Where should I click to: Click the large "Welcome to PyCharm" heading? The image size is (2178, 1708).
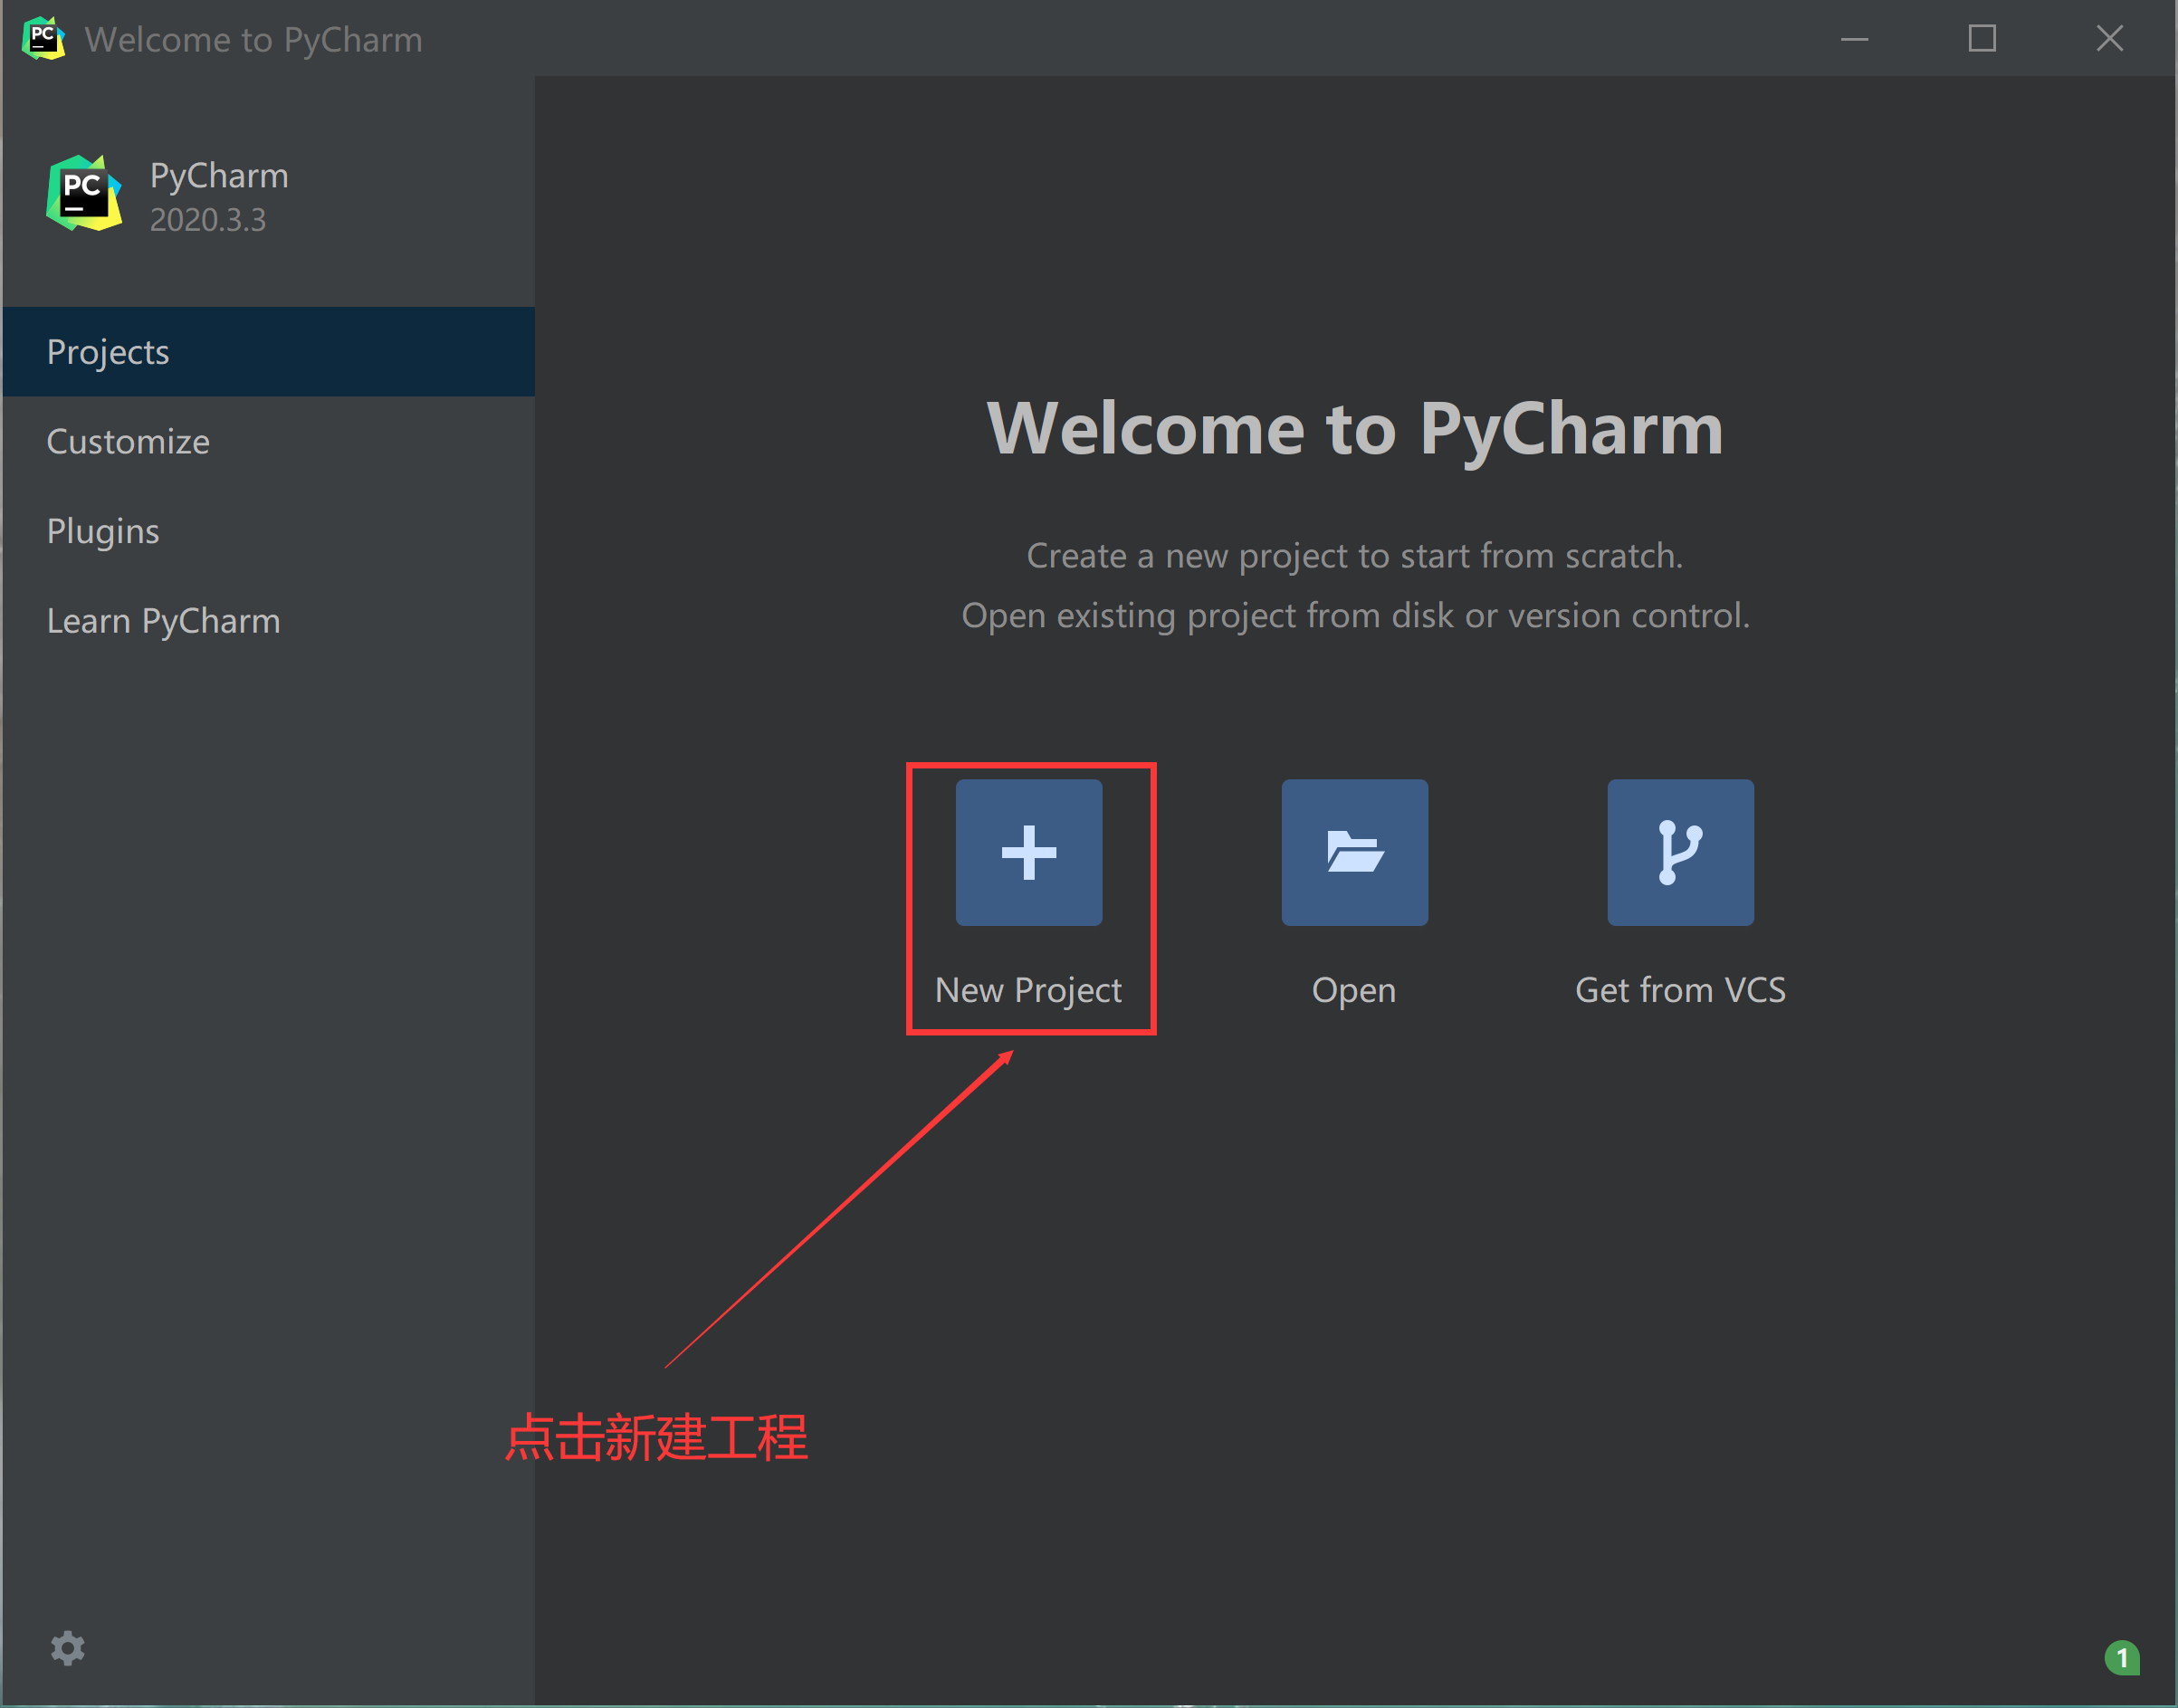tap(1355, 428)
